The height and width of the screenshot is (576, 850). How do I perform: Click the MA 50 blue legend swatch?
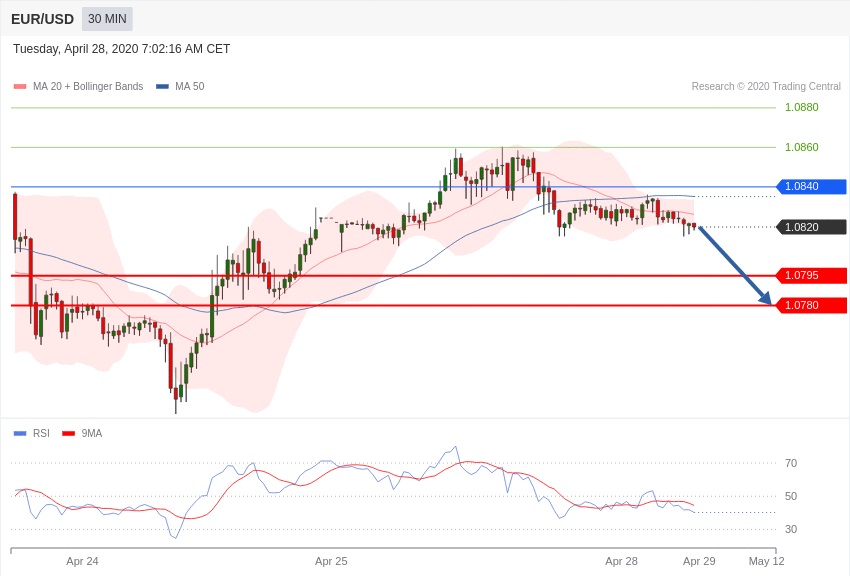(162, 87)
